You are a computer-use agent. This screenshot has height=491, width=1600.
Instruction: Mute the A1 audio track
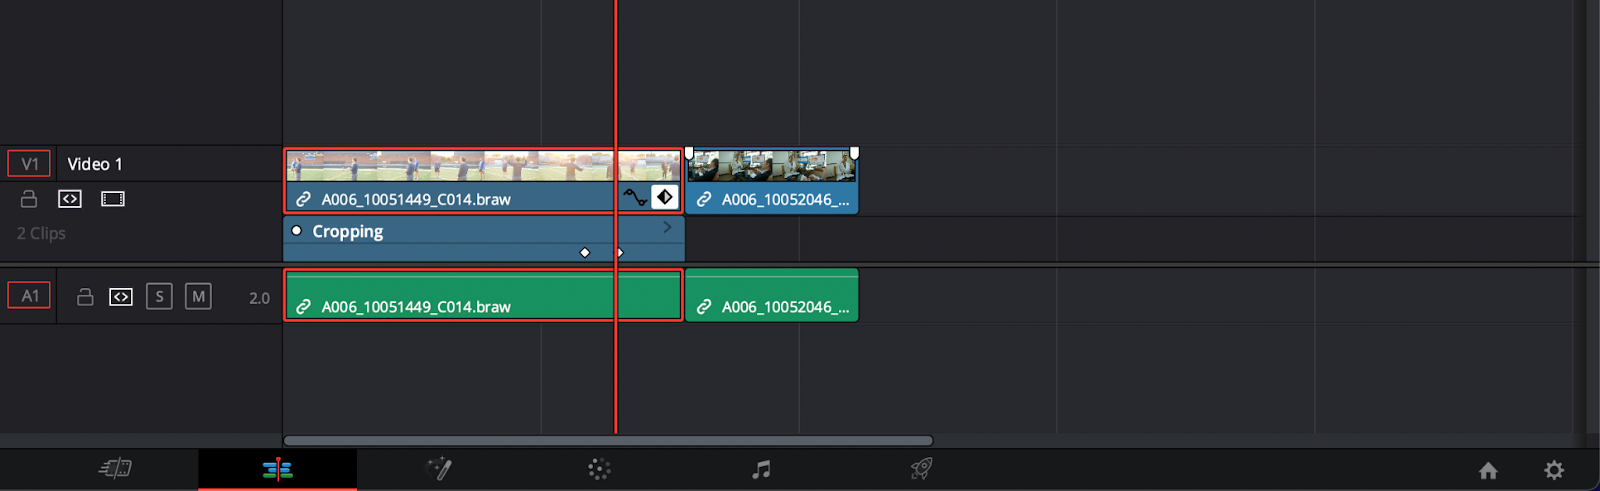[198, 297]
